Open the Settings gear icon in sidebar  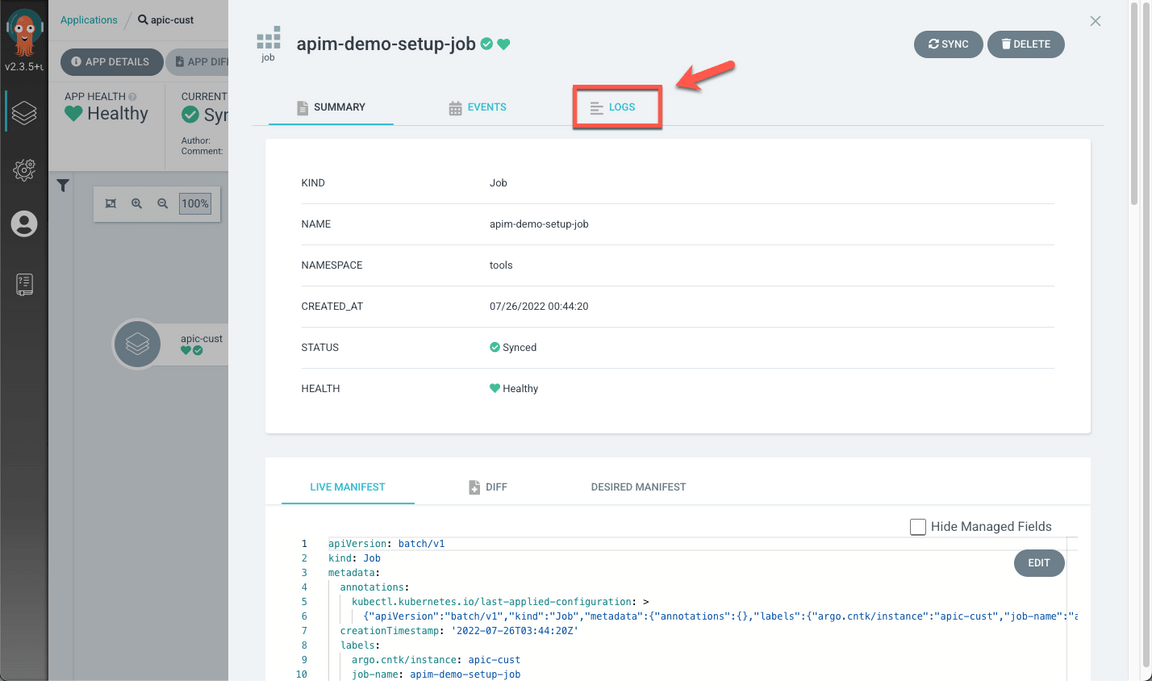click(x=24, y=169)
